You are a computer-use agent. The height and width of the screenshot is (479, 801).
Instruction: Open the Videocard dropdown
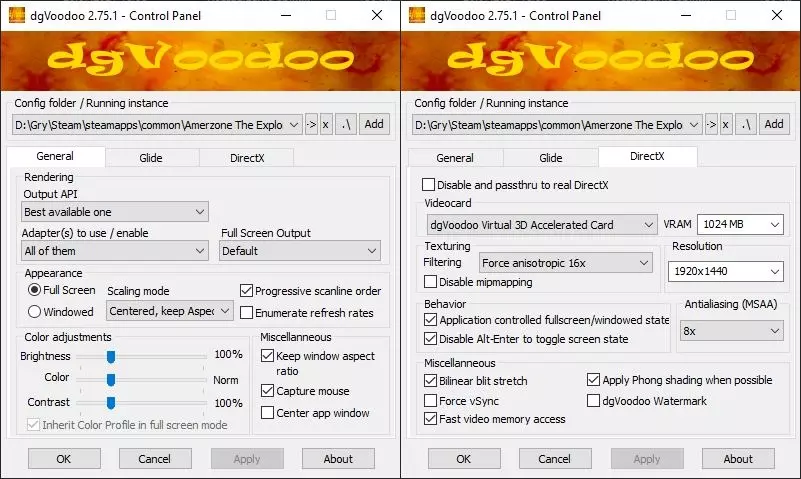point(542,225)
